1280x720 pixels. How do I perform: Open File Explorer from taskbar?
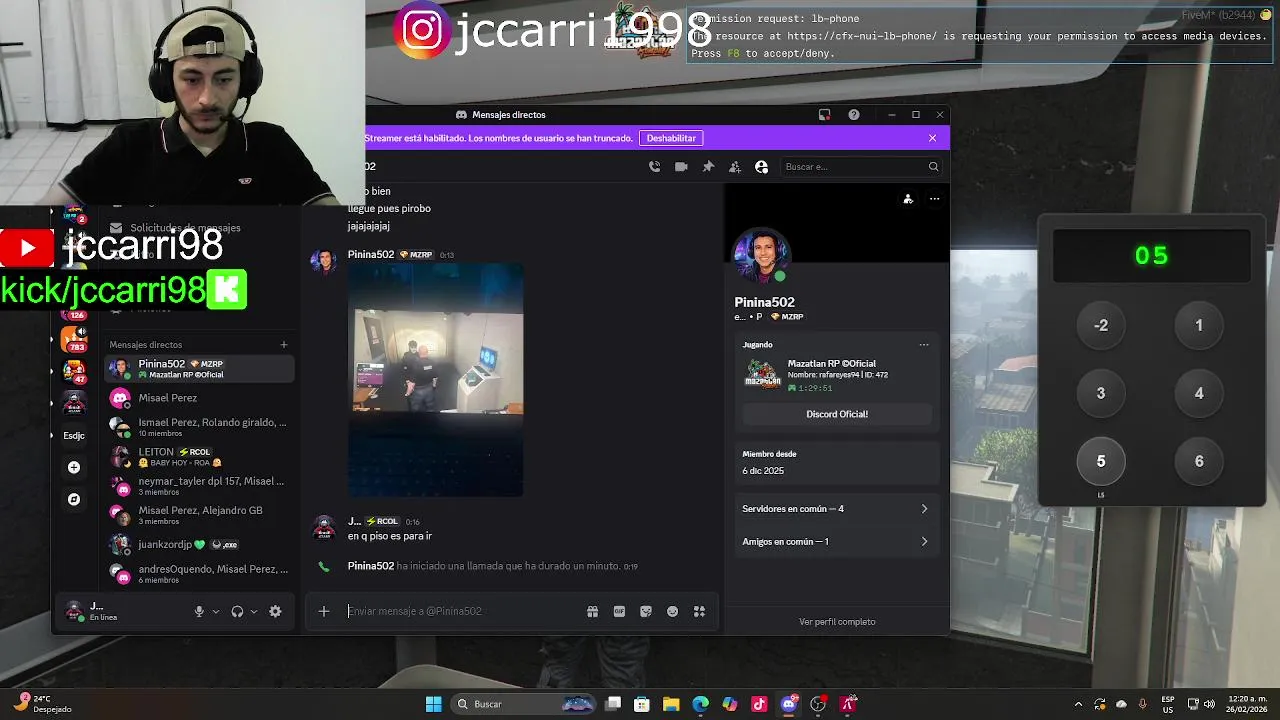(671, 704)
